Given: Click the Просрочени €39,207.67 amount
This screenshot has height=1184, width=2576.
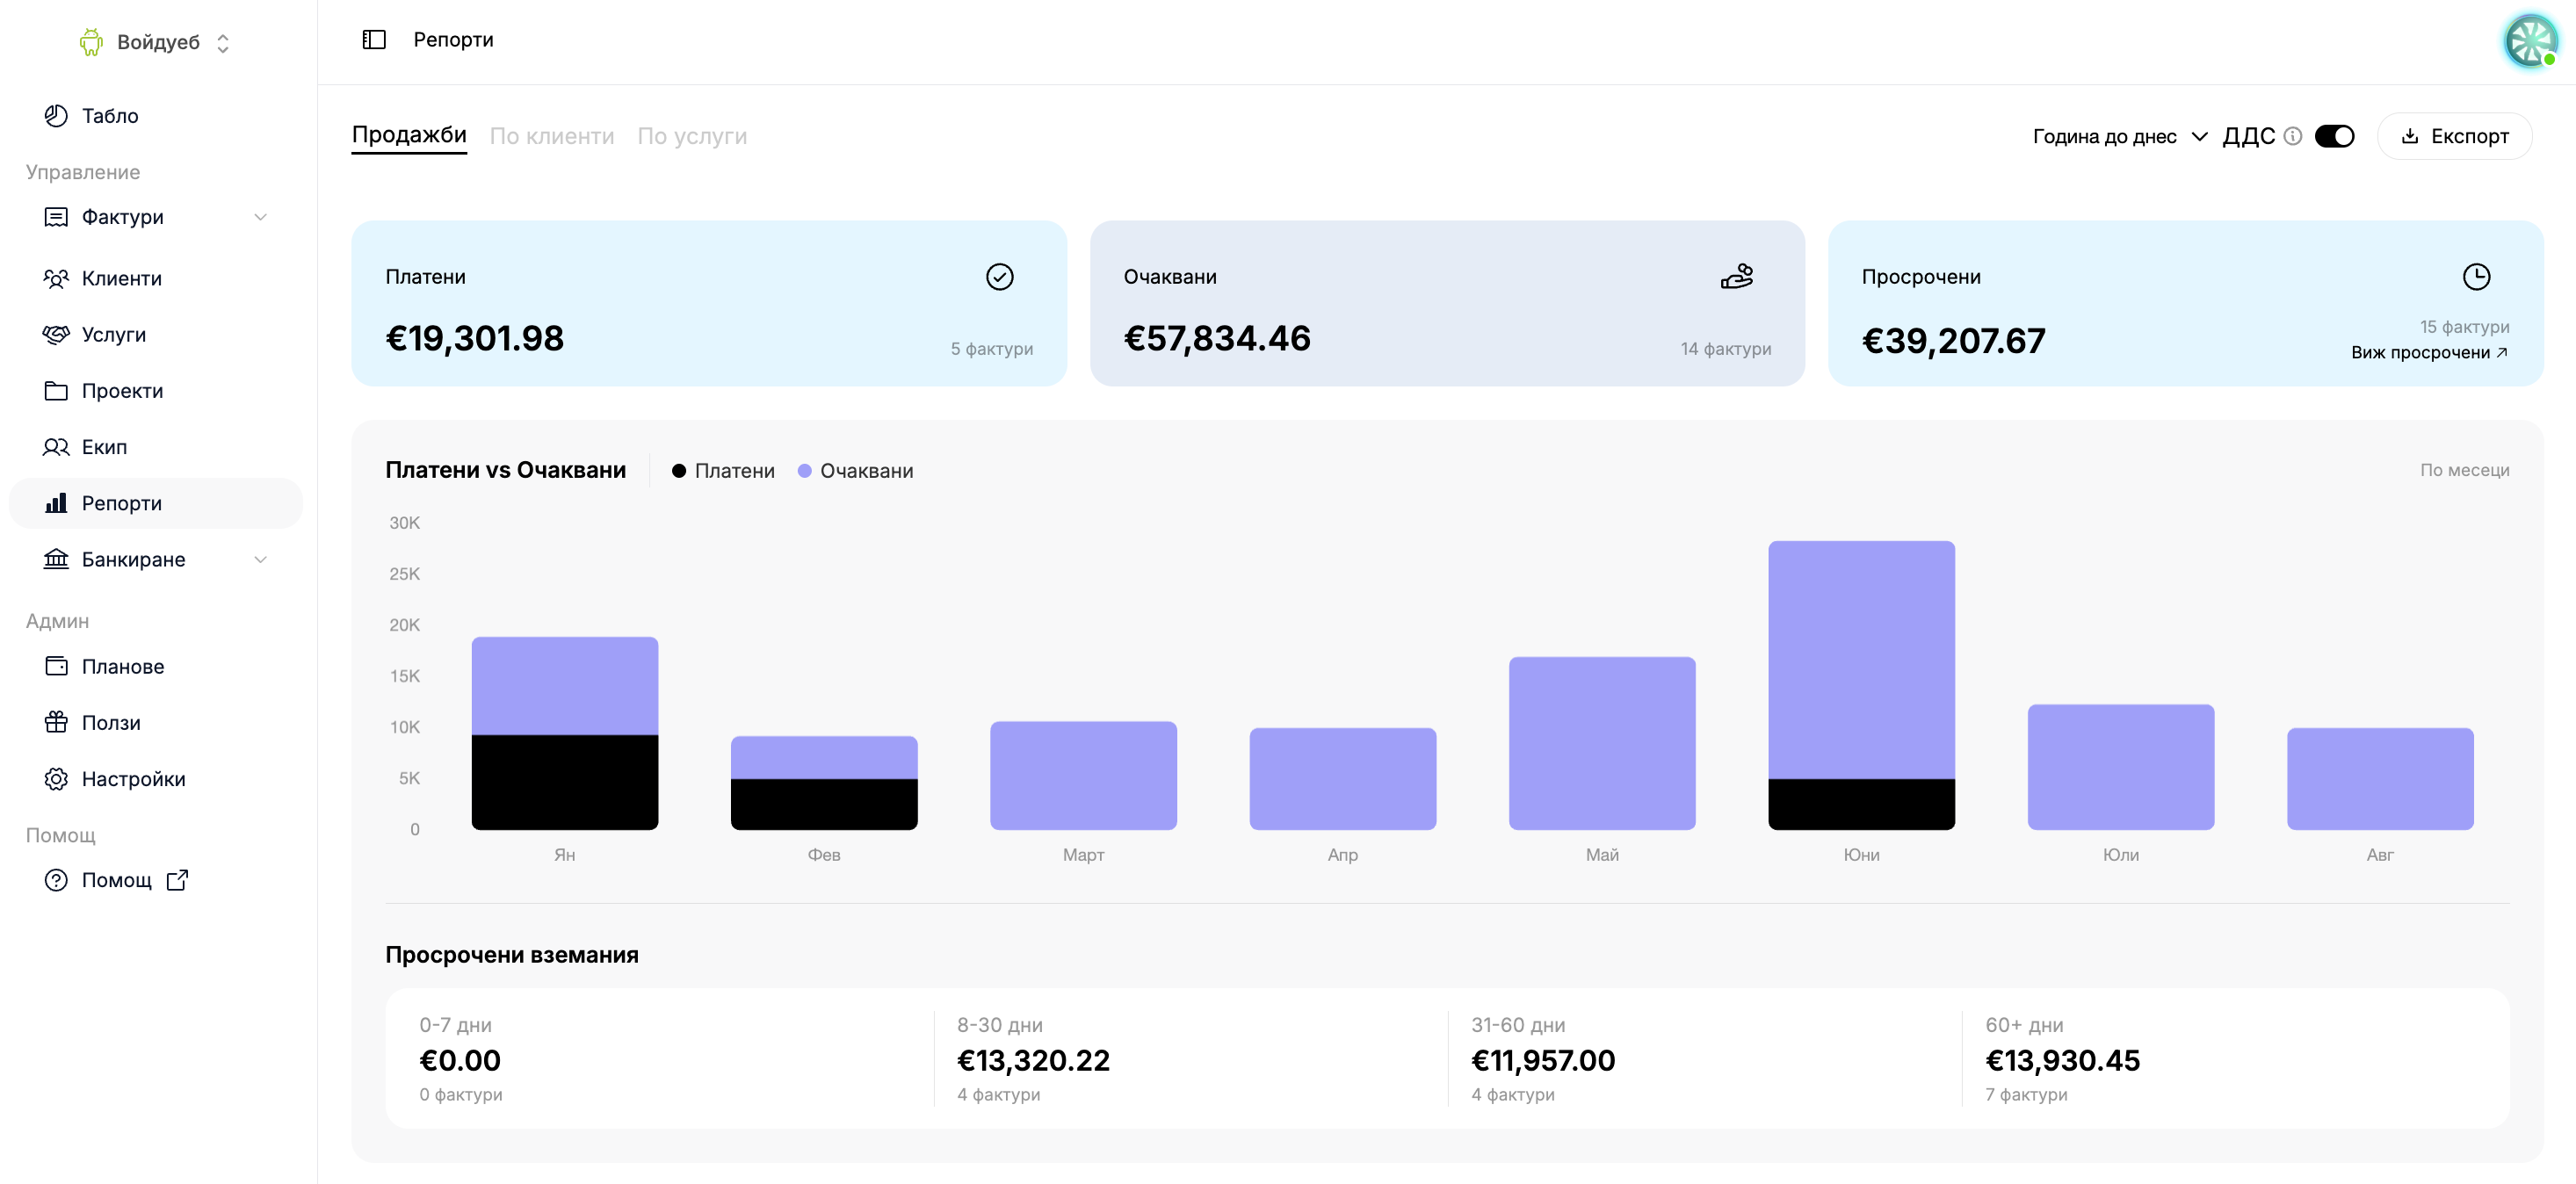Looking at the screenshot, I should (x=1953, y=341).
